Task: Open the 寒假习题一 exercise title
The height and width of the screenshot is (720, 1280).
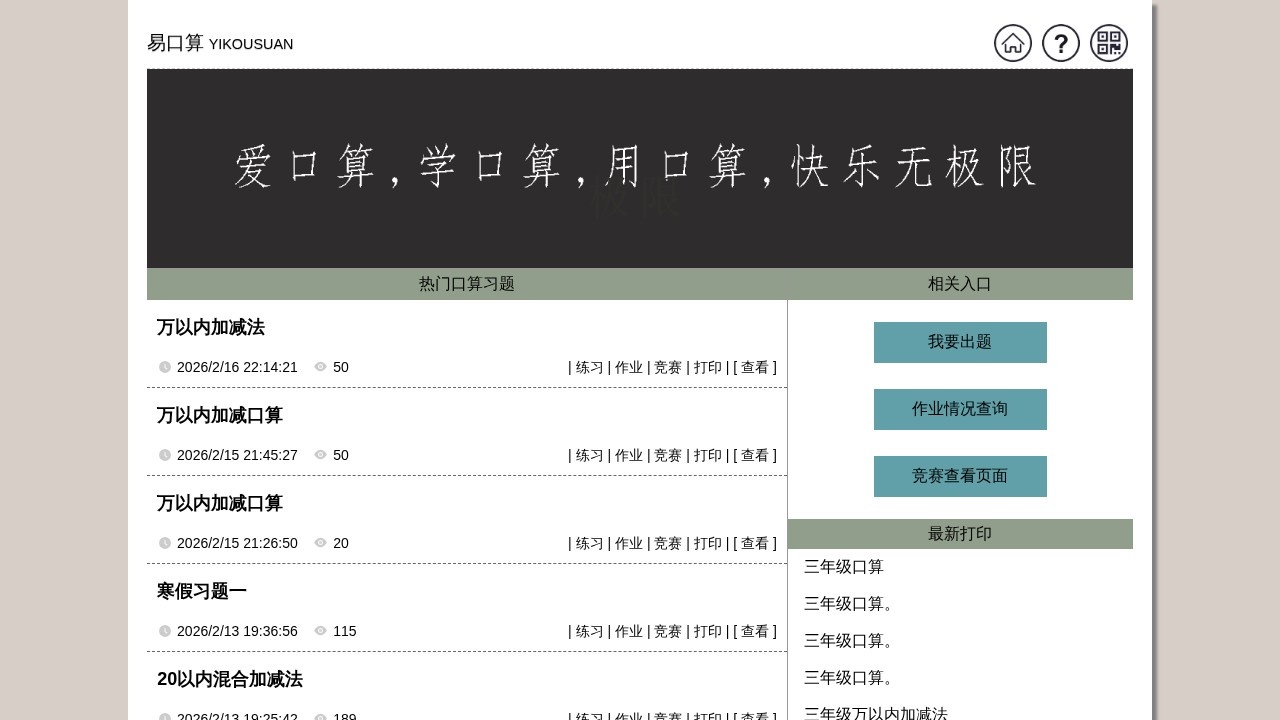Action: (x=201, y=591)
